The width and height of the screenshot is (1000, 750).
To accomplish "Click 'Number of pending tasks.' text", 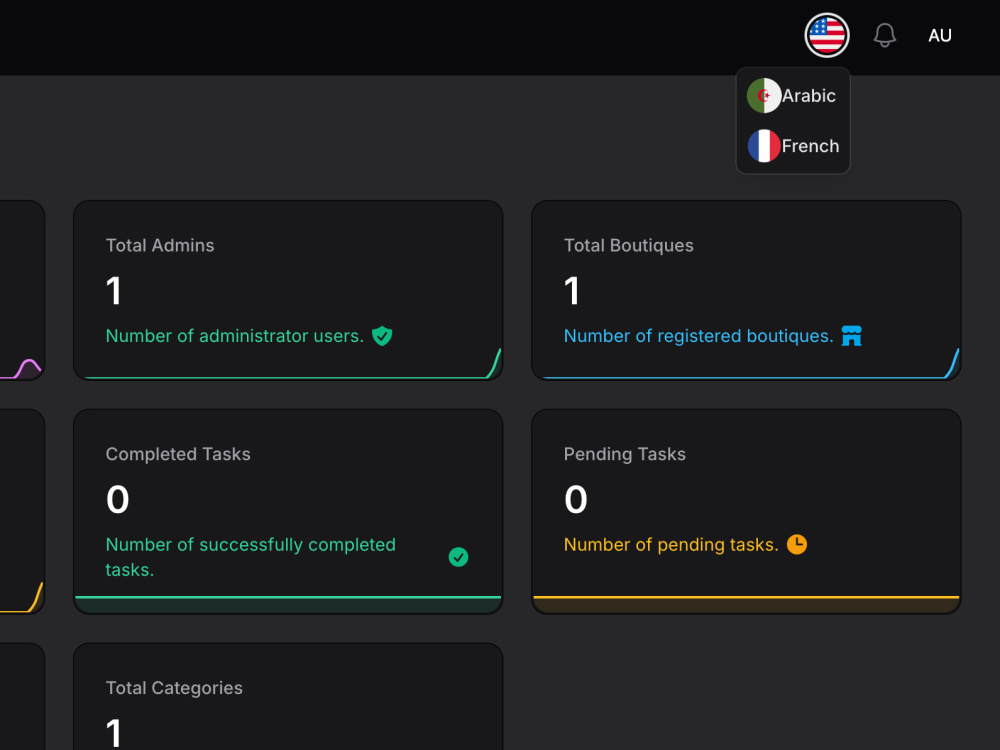I will [671, 545].
